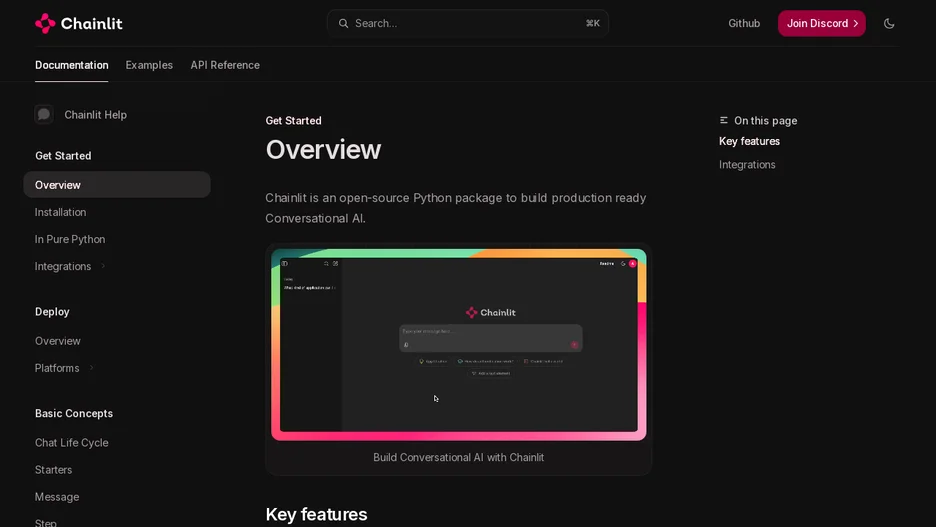Select Overview under Get Started
936x527 pixels.
point(117,185)
